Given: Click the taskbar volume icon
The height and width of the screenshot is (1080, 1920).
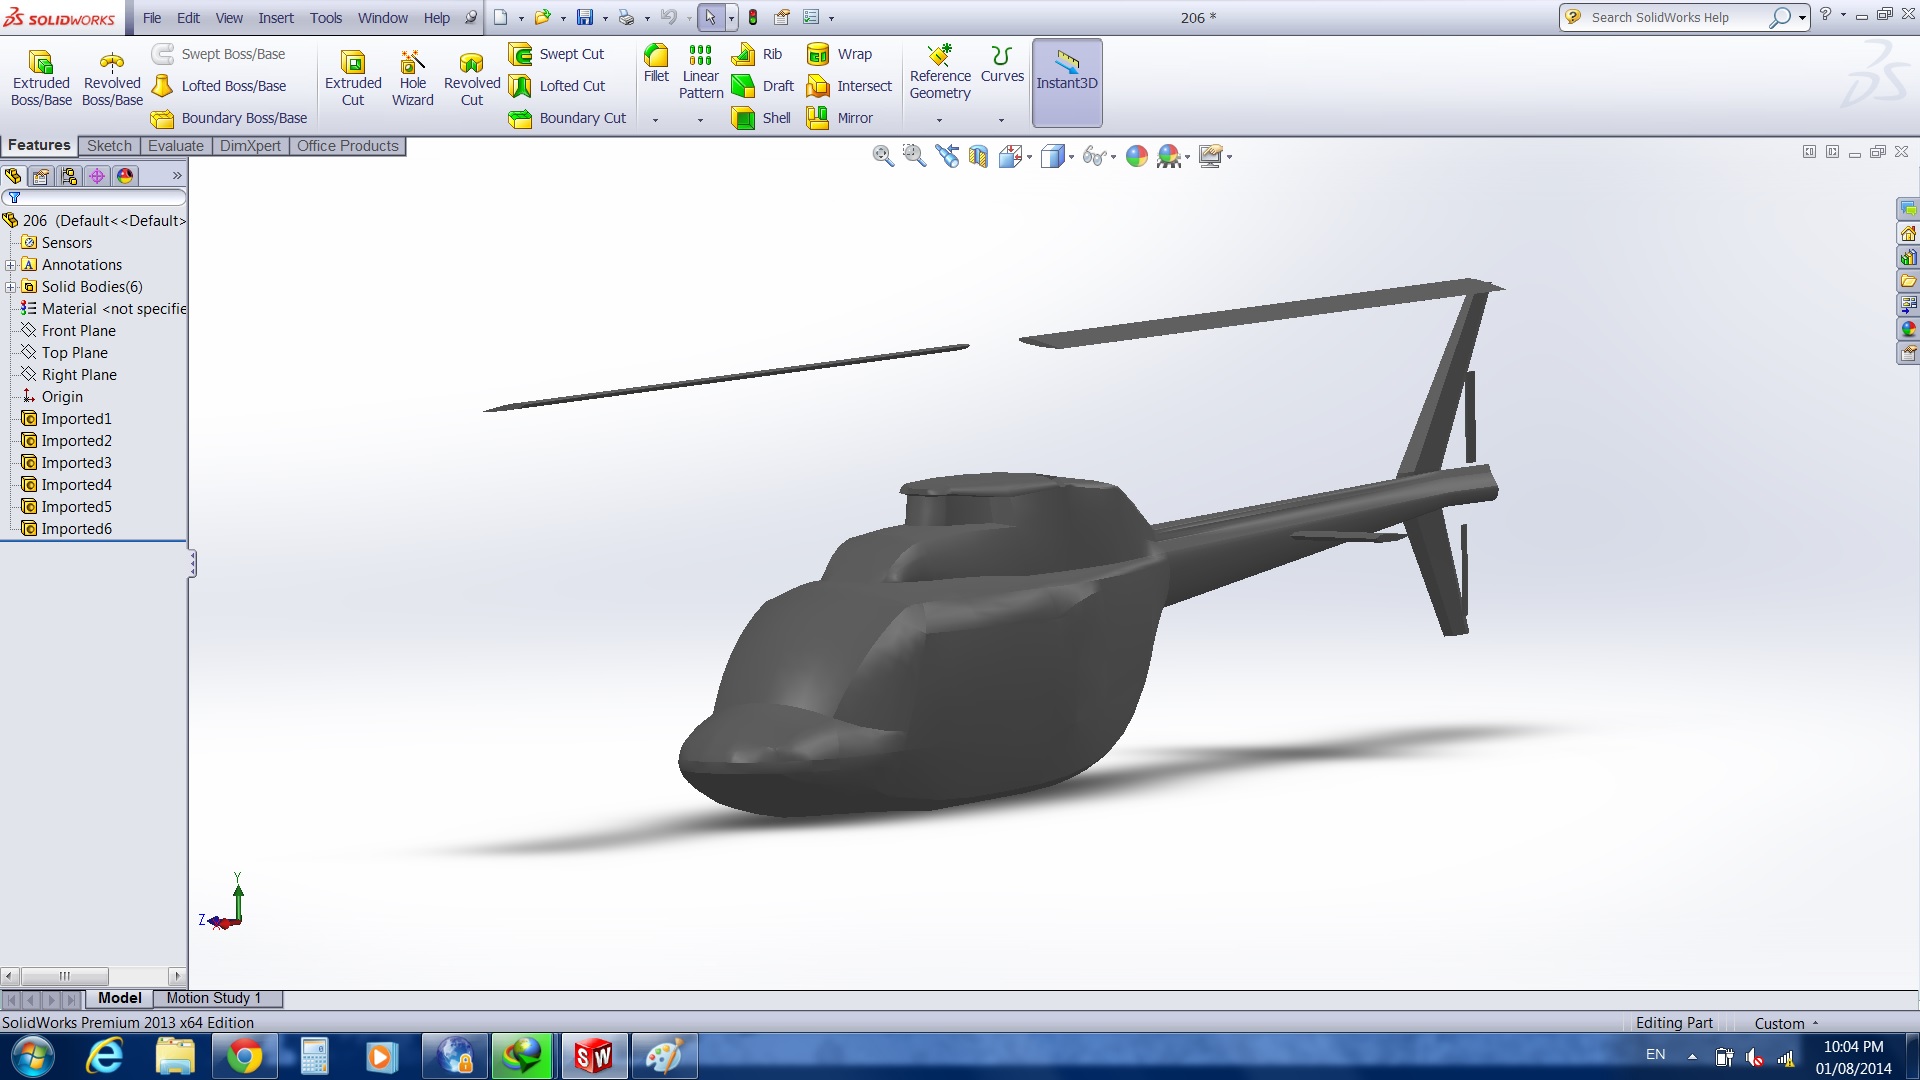Looking at the screenshot, I should coord(1755,1057).
